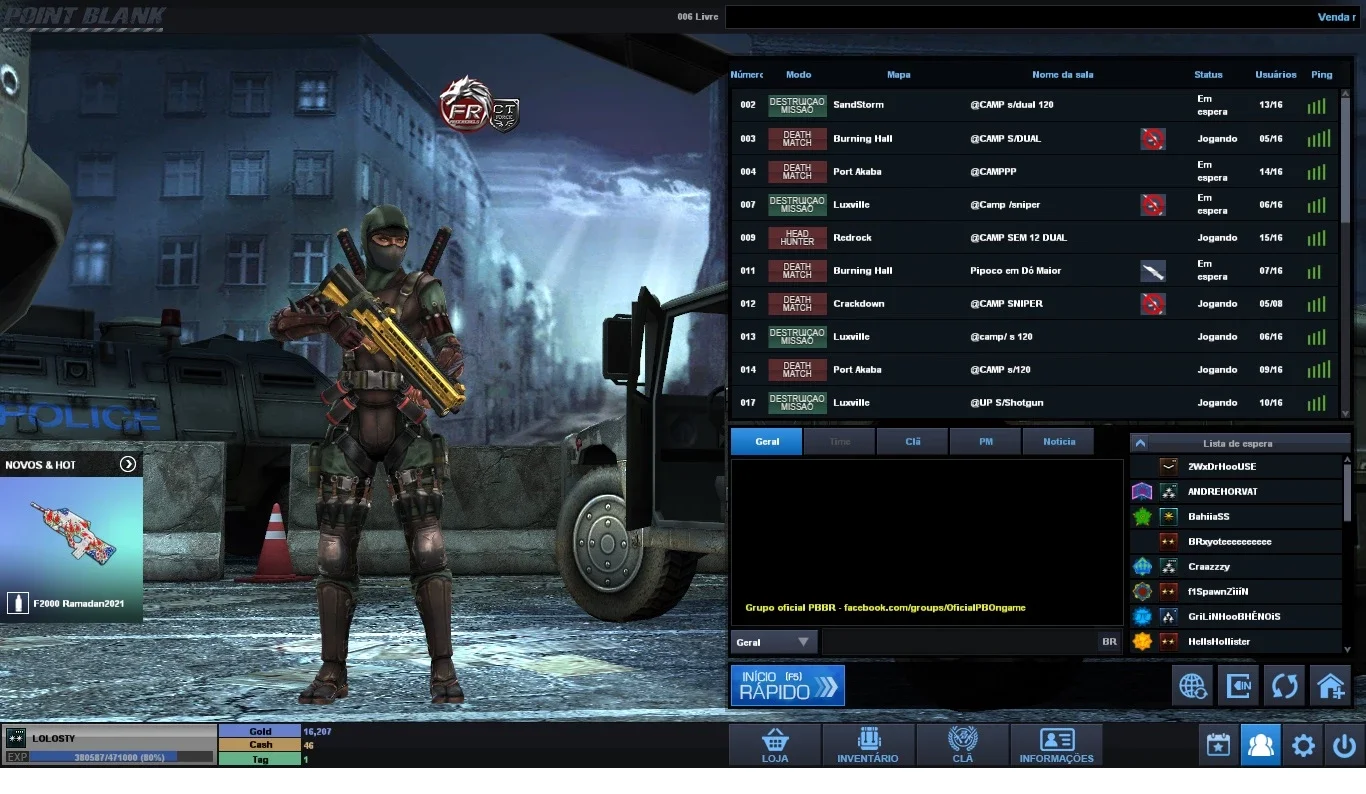The width and height of the screenshot is (1366, 794).
Task: Click the FR Free Rebels team logo
Action: (465, 104)
